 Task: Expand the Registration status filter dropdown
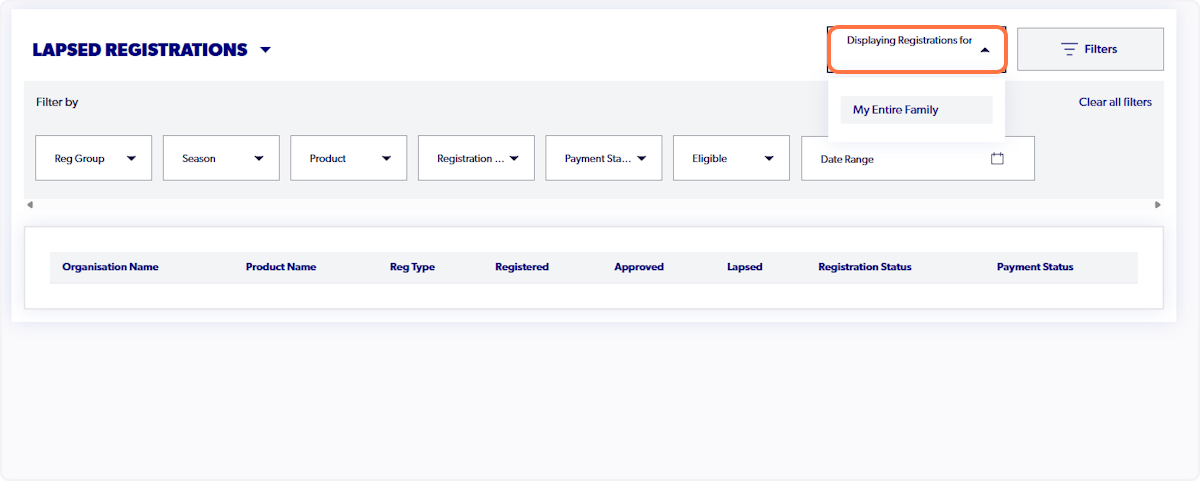tap(476, 158)
